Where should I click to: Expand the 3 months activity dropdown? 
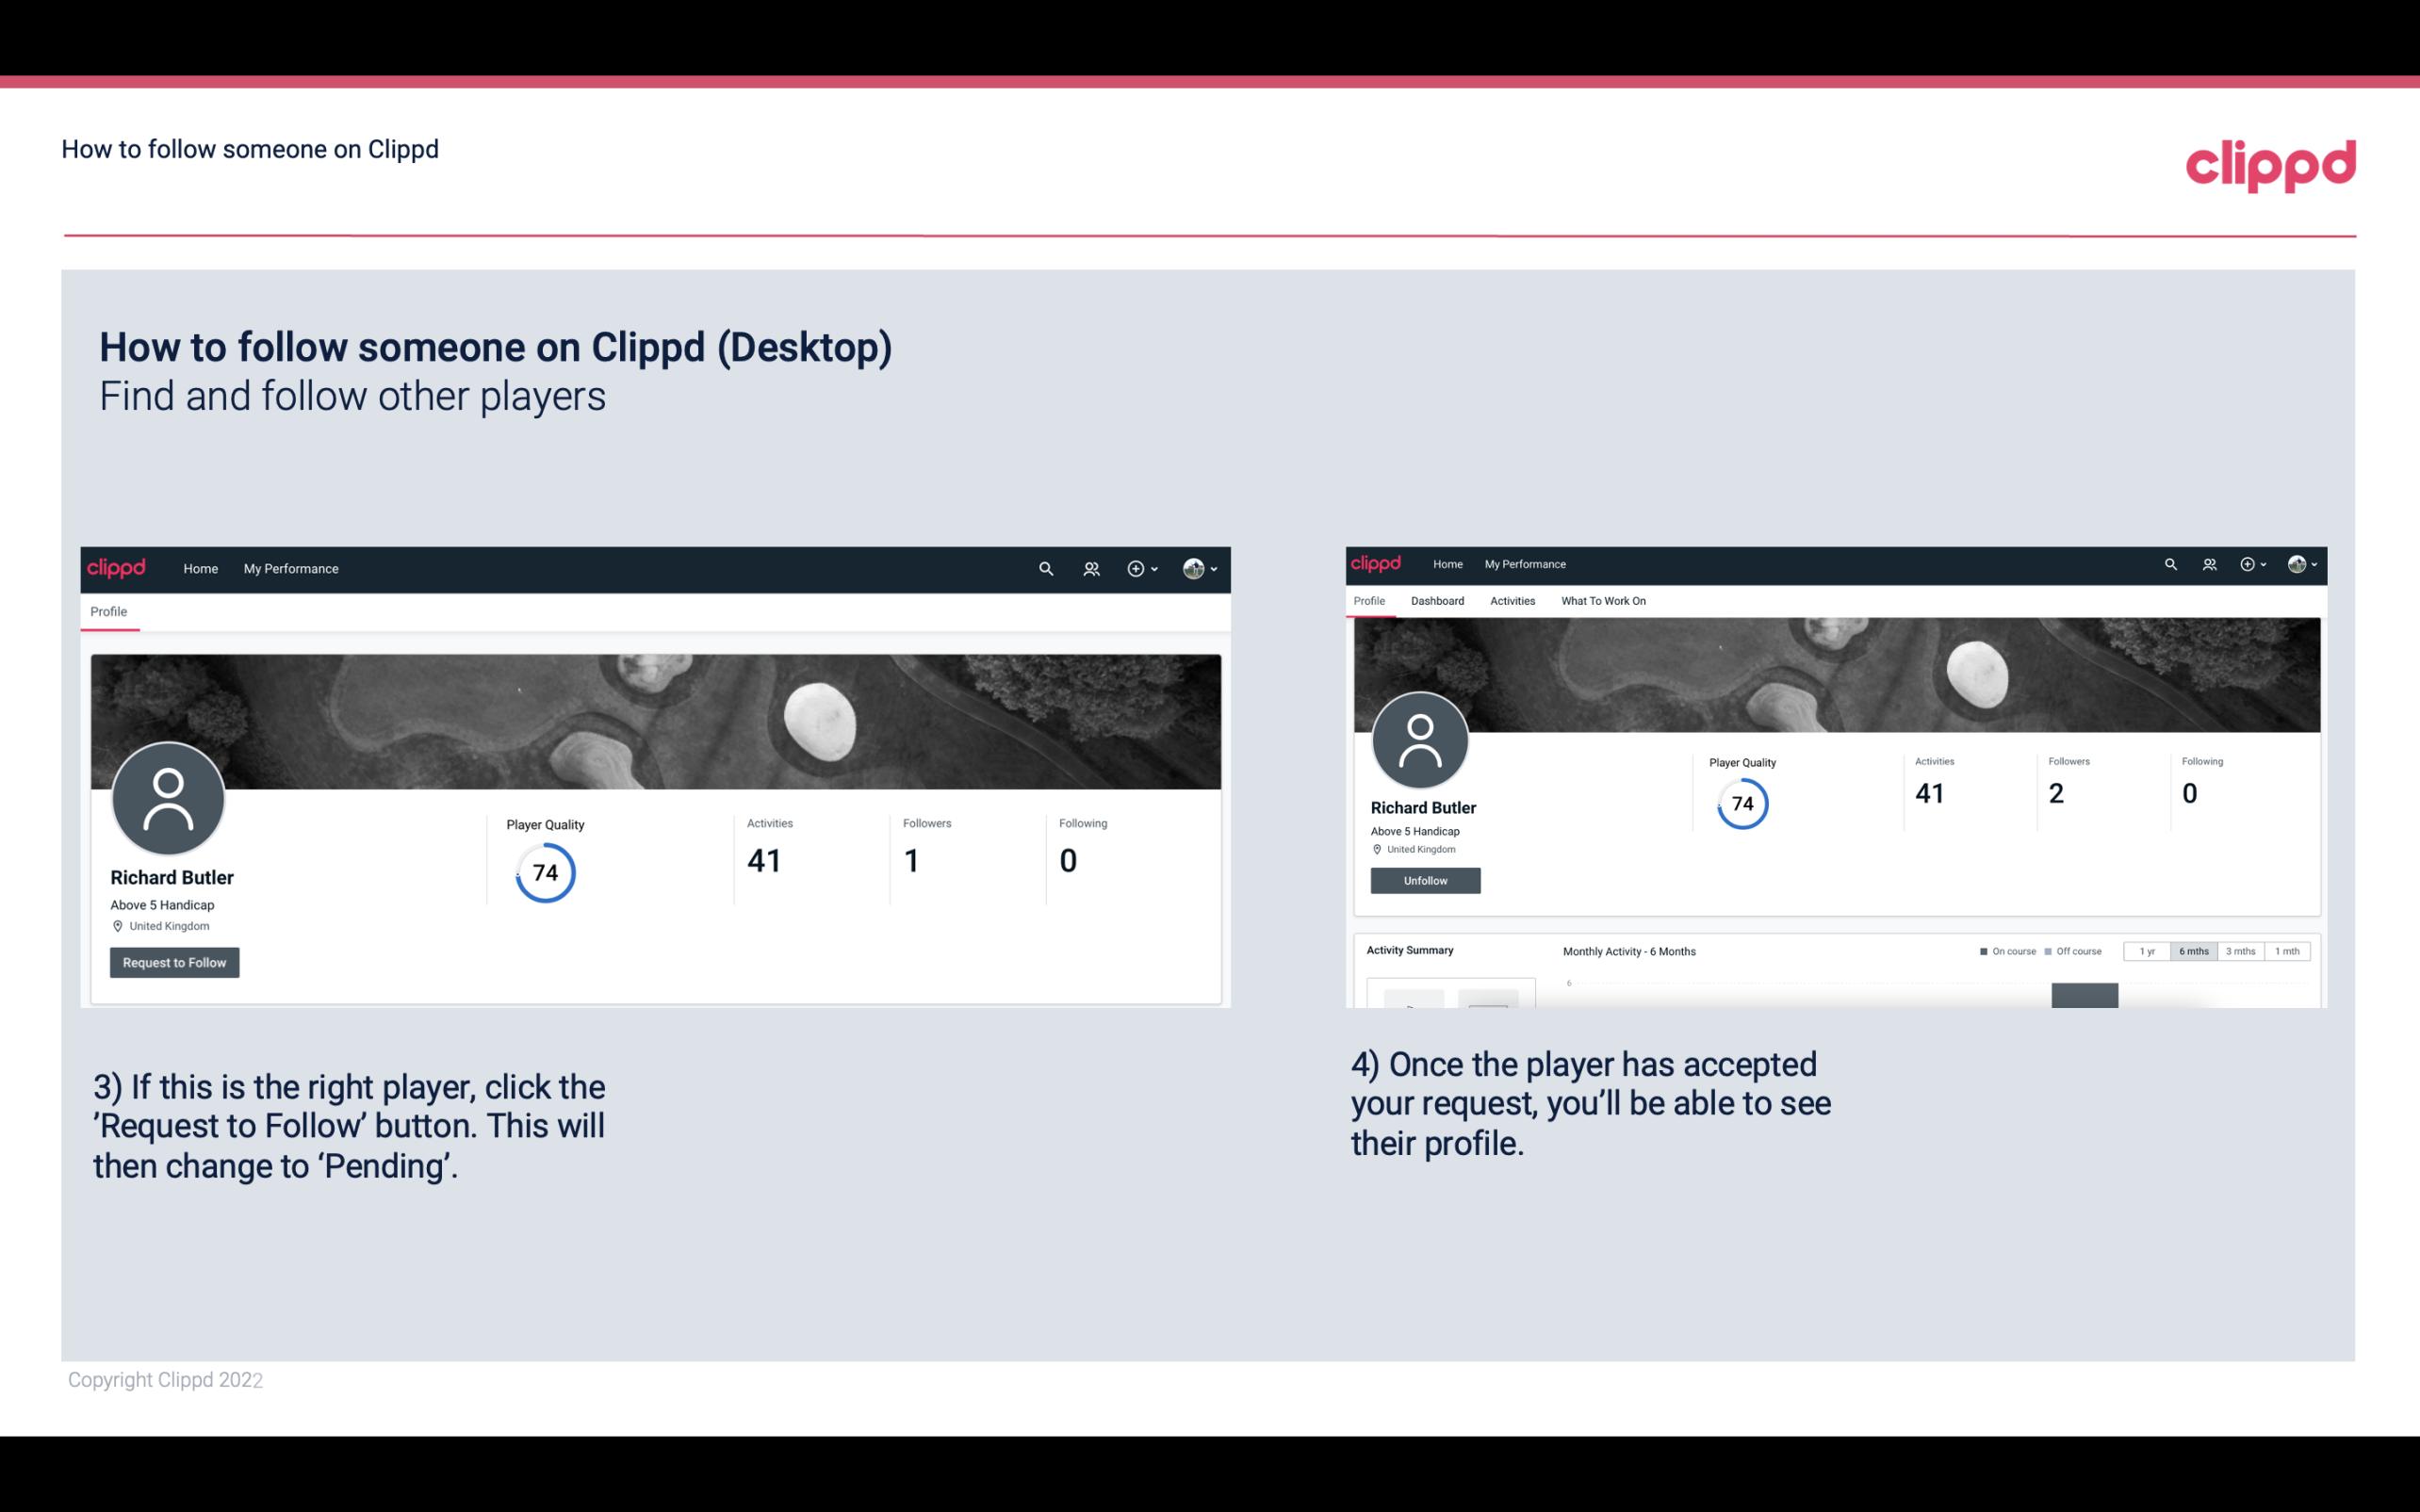(x=2237, y=951)
